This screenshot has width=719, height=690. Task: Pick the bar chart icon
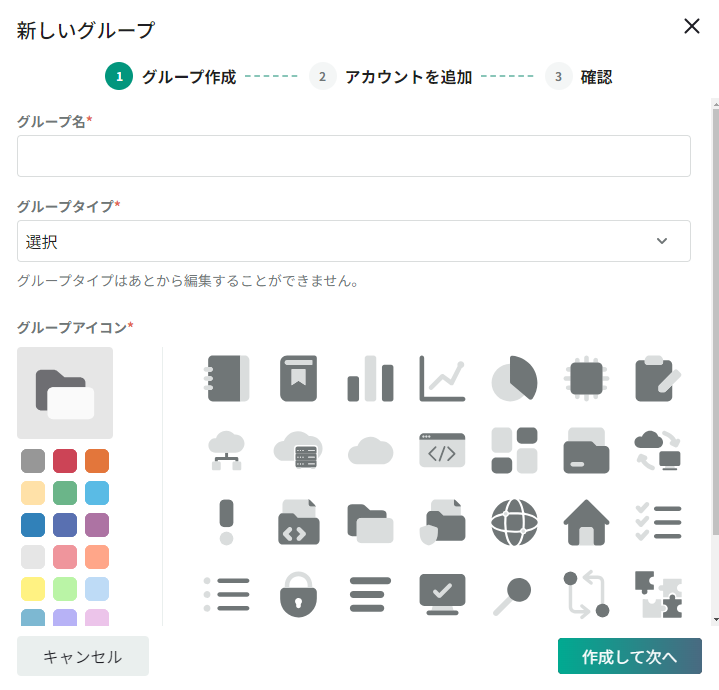(371, 379)
